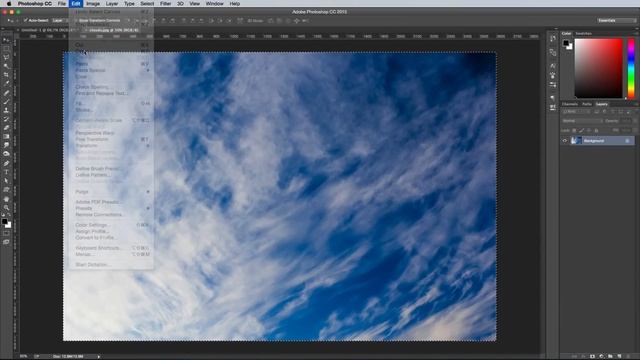This screenshot has width=640, height=360.
Task: Click the Background layer thumbnail
Action: click(x=576, y=141)
